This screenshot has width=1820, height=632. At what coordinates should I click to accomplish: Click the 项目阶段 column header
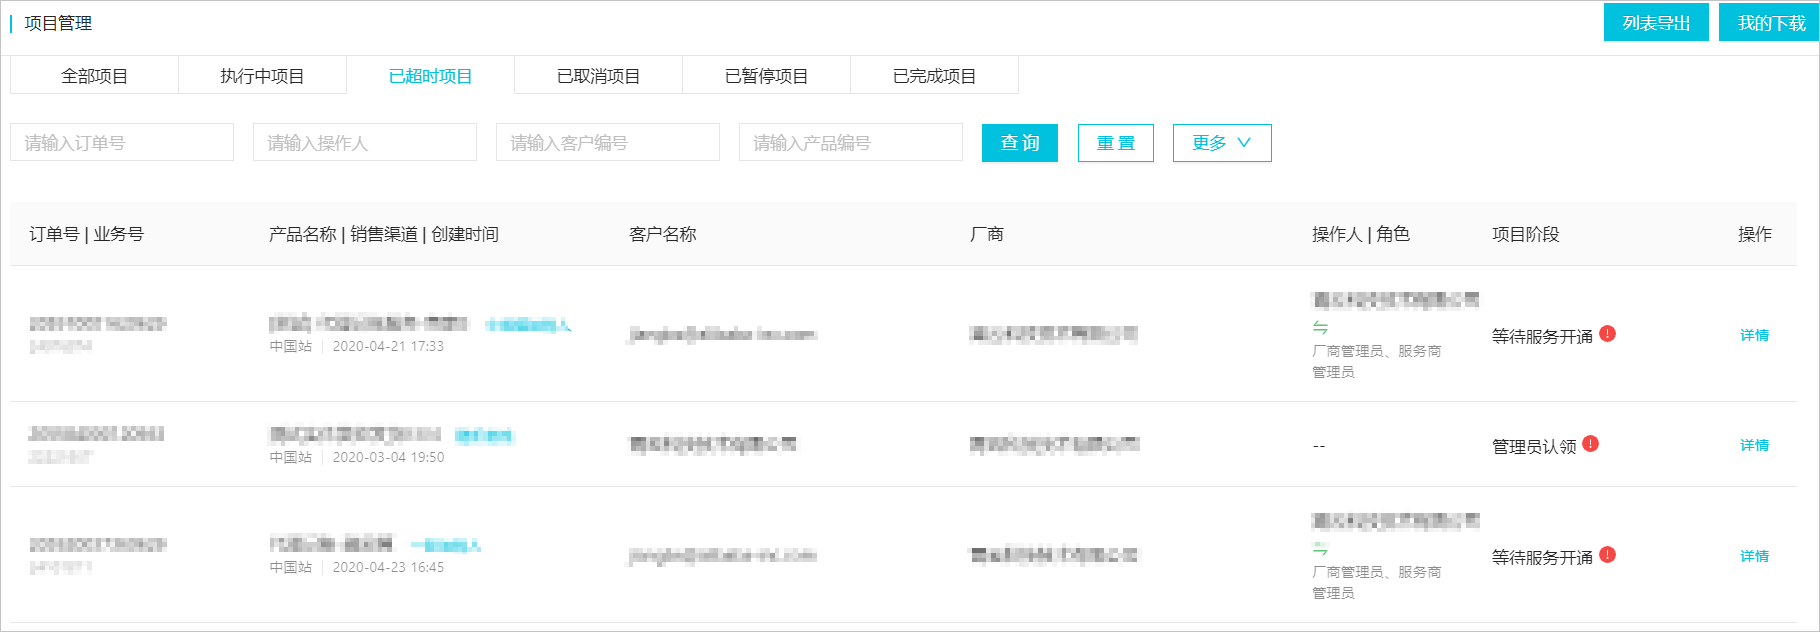(1526, 234)
